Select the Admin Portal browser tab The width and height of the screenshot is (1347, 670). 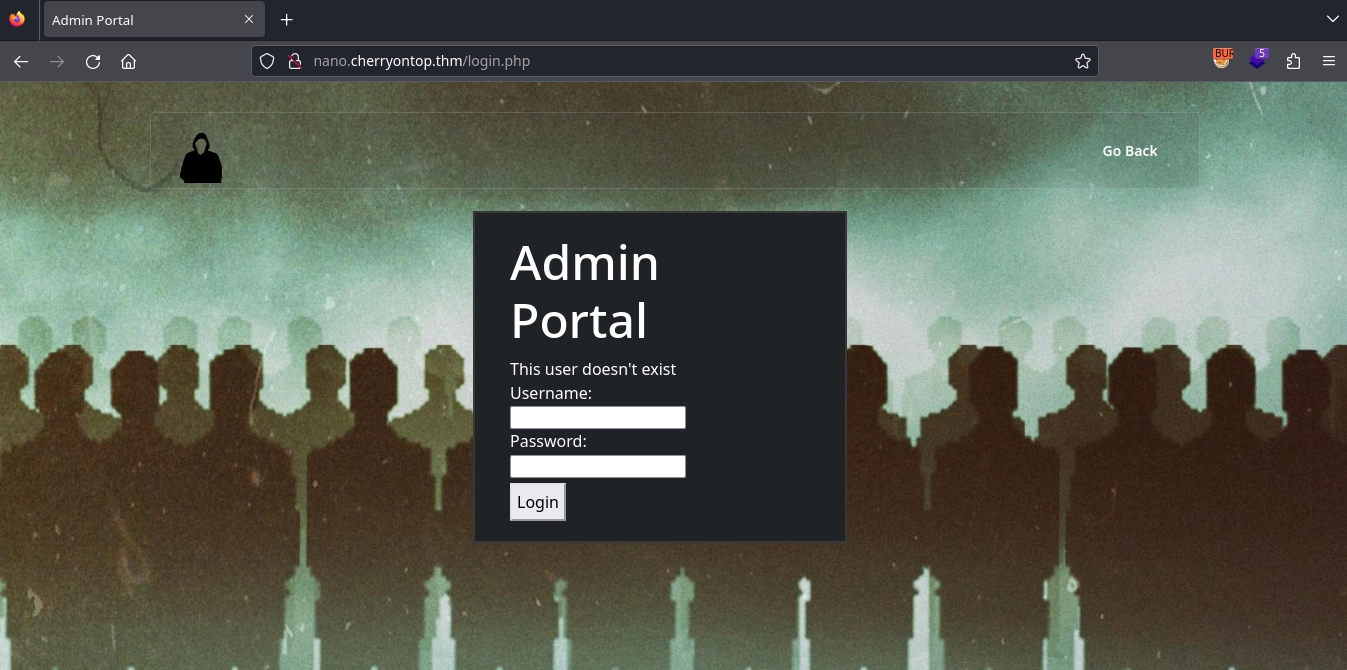tap(140, 20)
